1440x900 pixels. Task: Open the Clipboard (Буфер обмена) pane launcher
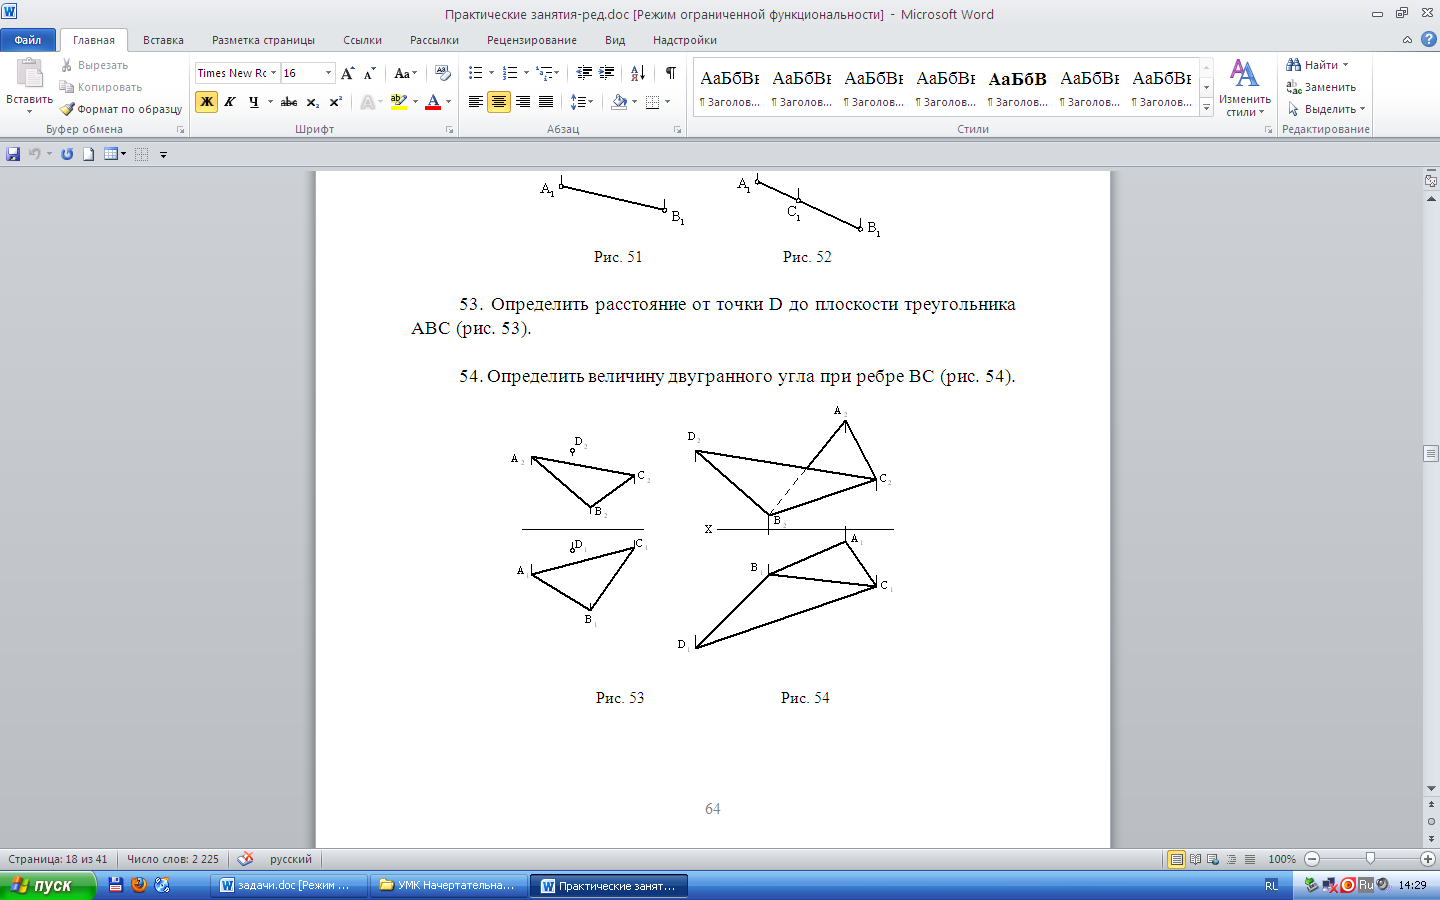tap(181, 130)
